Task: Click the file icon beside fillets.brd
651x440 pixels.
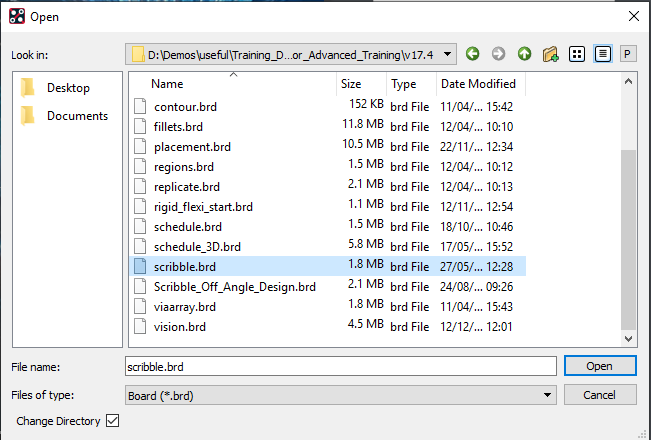Action: 140,127
